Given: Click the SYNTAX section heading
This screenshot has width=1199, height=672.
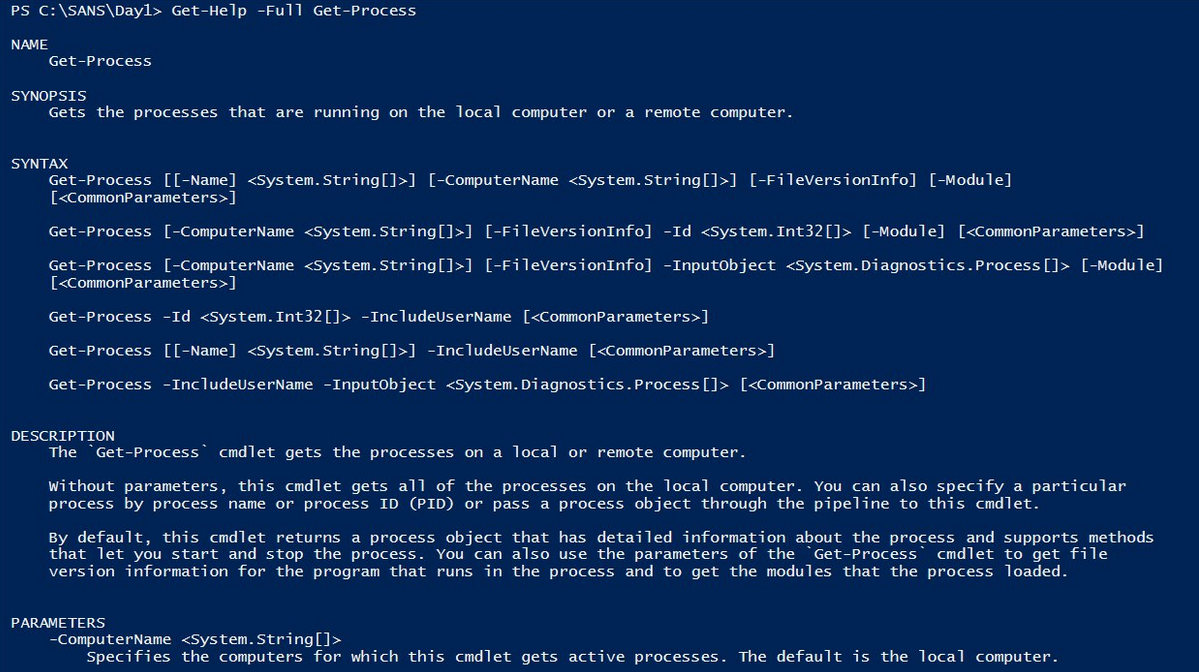Looking at the screenshot, I should [x=39, y=163].
